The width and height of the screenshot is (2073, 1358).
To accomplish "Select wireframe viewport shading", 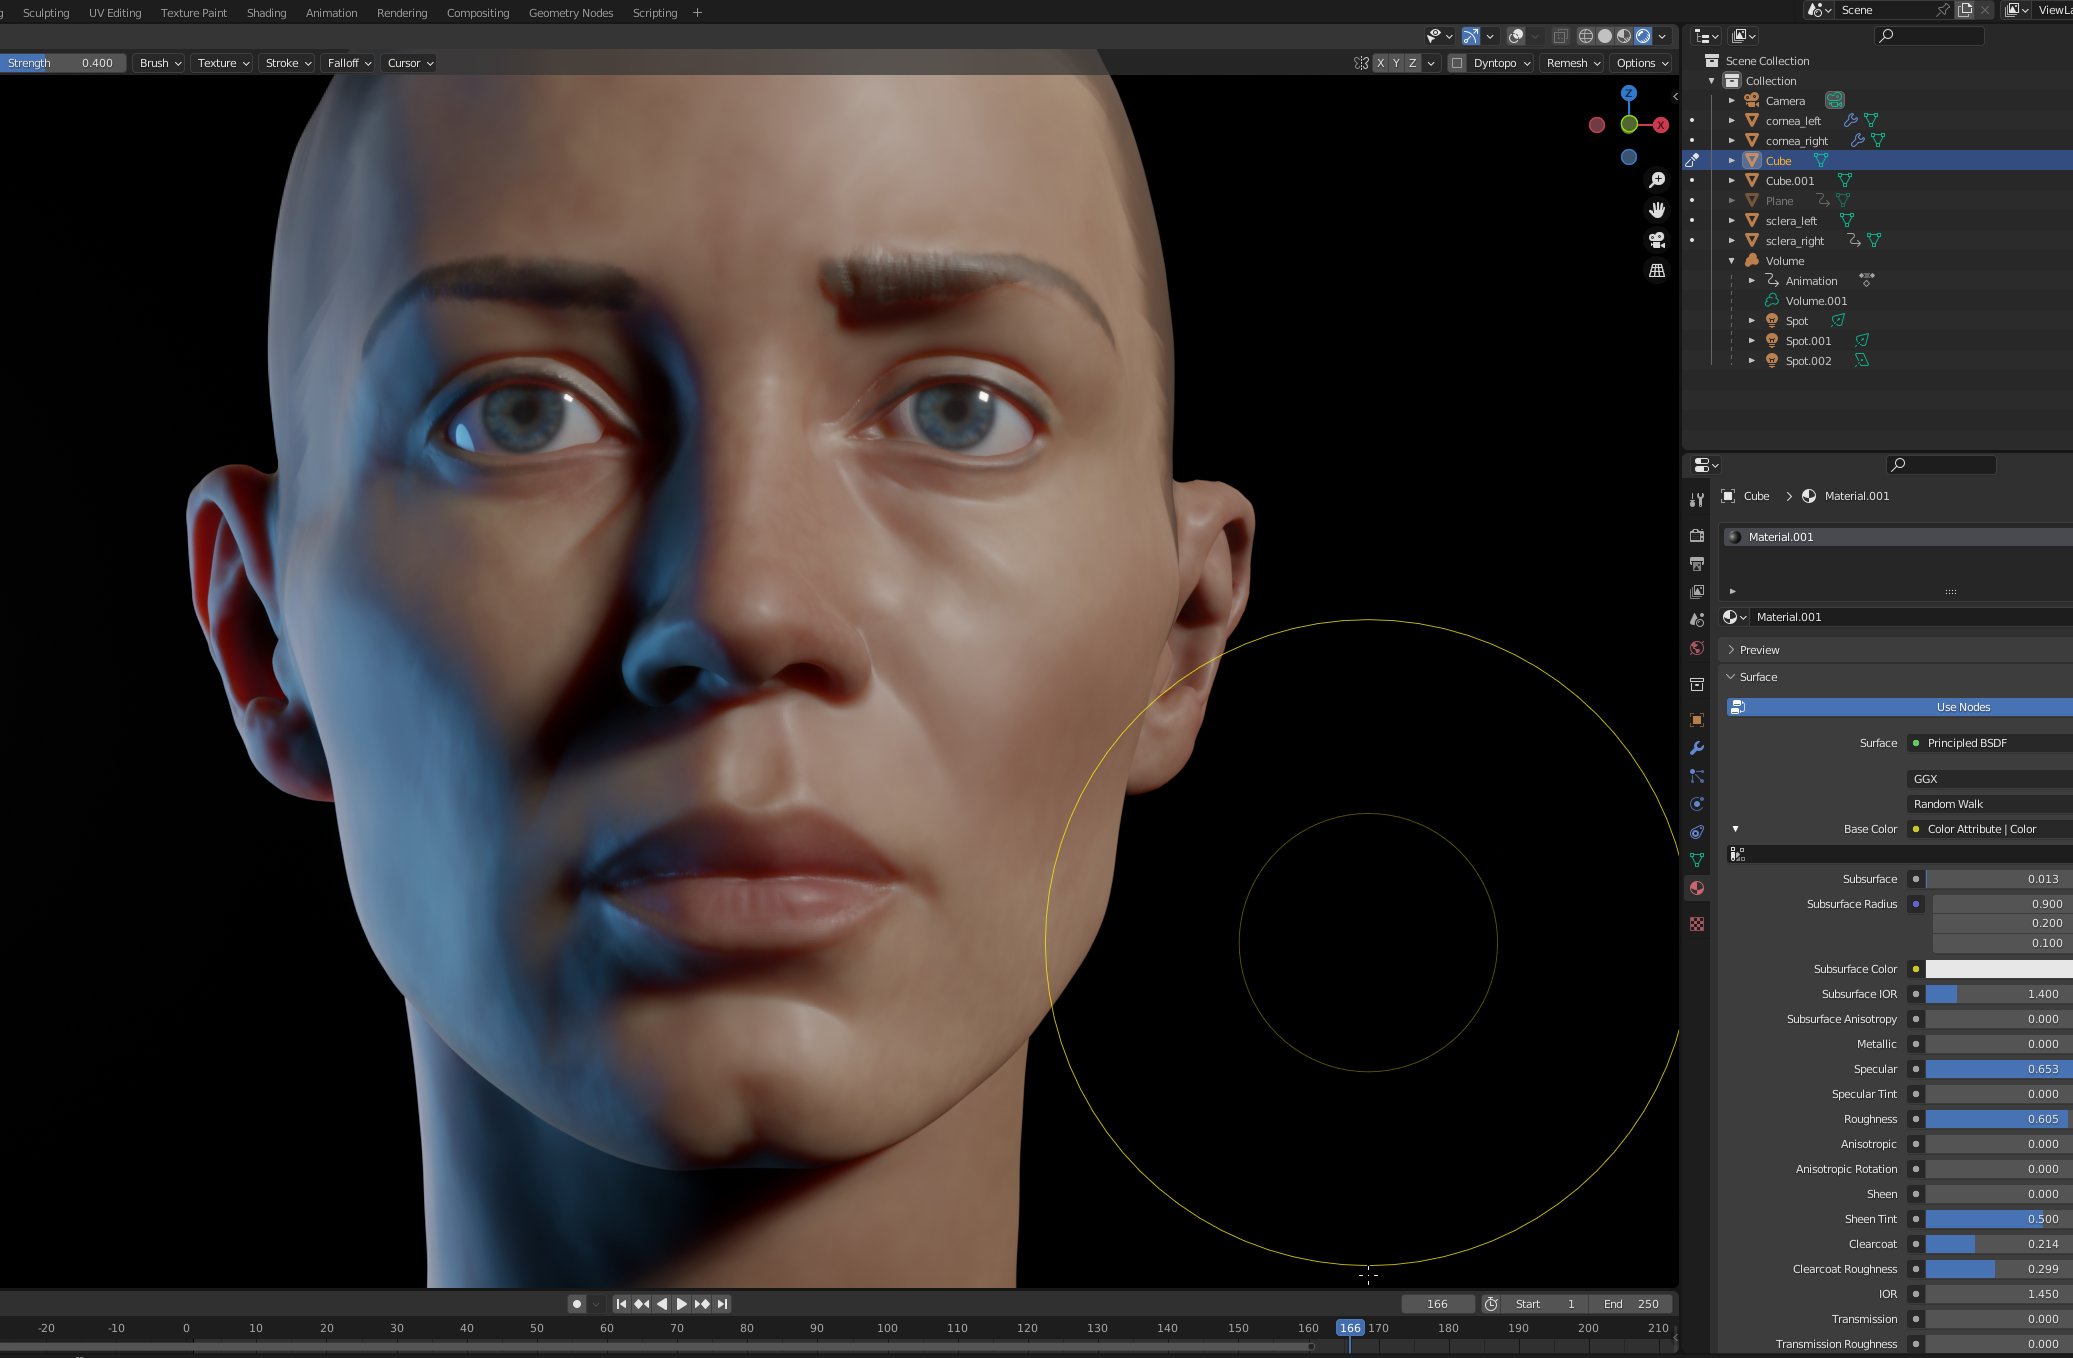I will point(1586,36).
